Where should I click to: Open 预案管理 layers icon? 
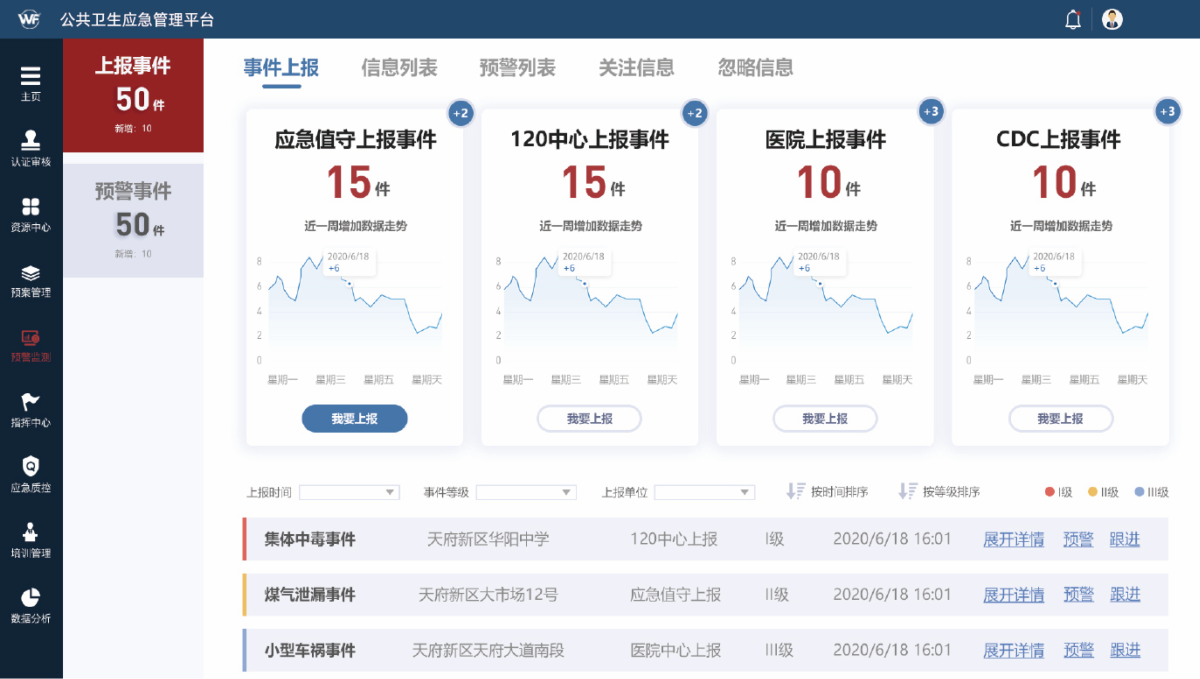tap(31, 274)
